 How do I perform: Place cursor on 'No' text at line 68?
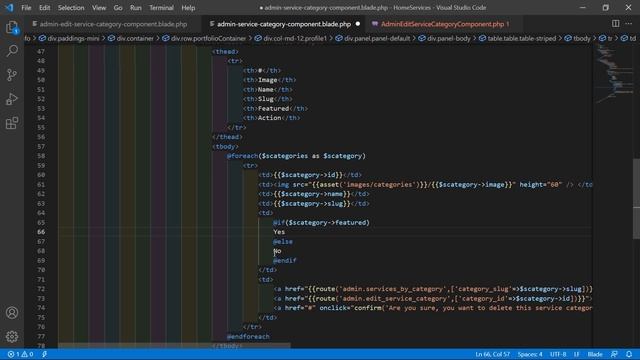tap(277, 251)
